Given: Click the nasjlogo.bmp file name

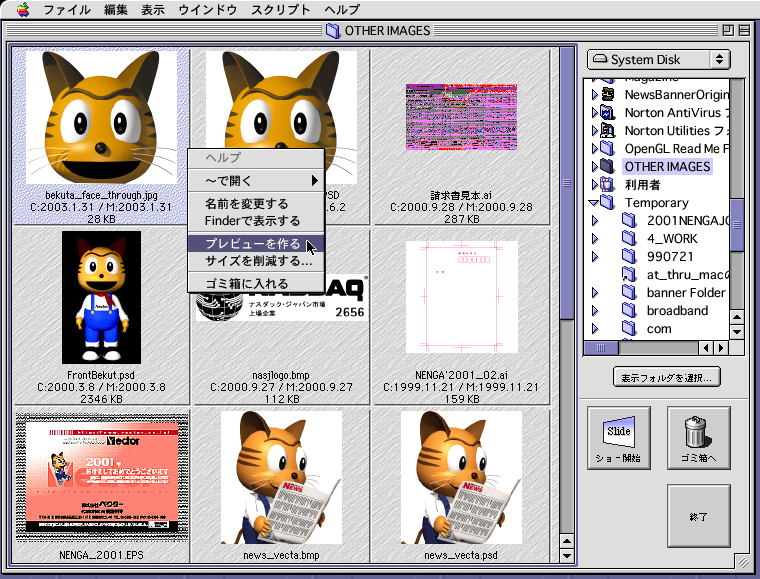Looking at the screenshot, I should coord(281,375).
